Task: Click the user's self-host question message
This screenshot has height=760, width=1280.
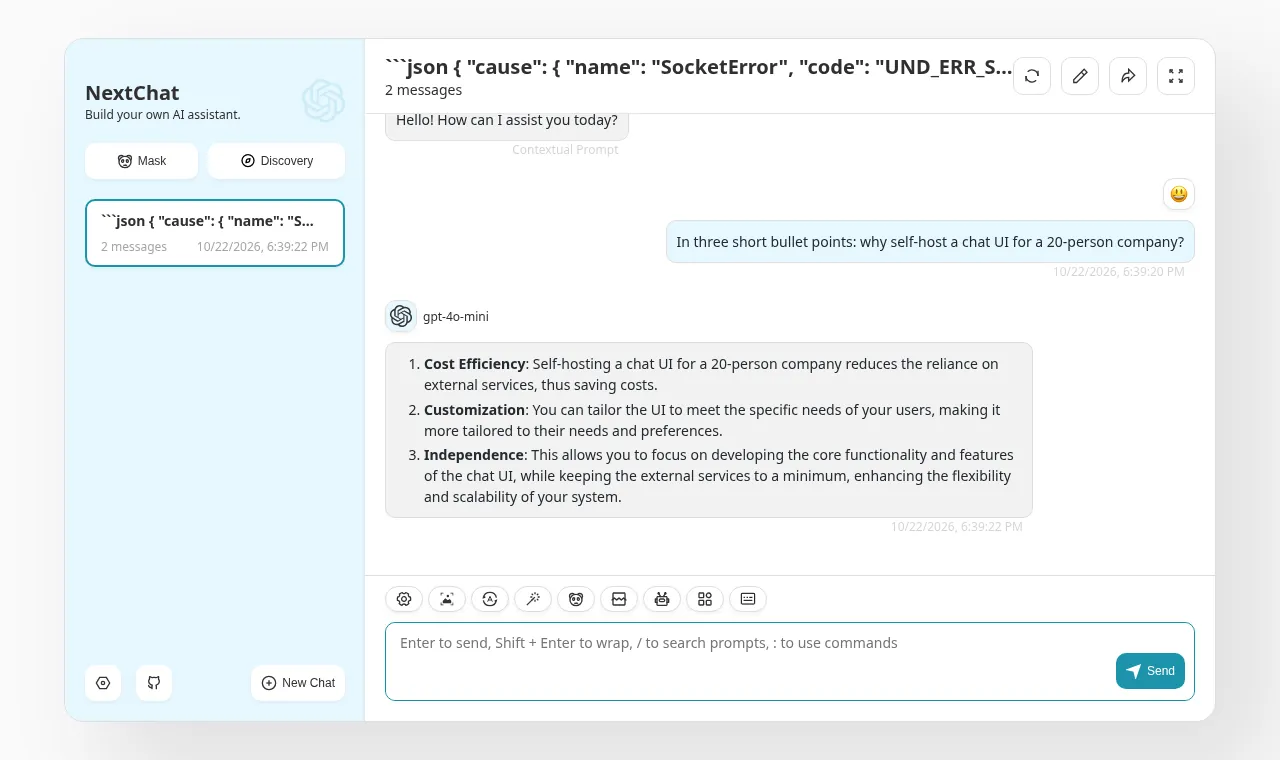Action: (930, 242)
